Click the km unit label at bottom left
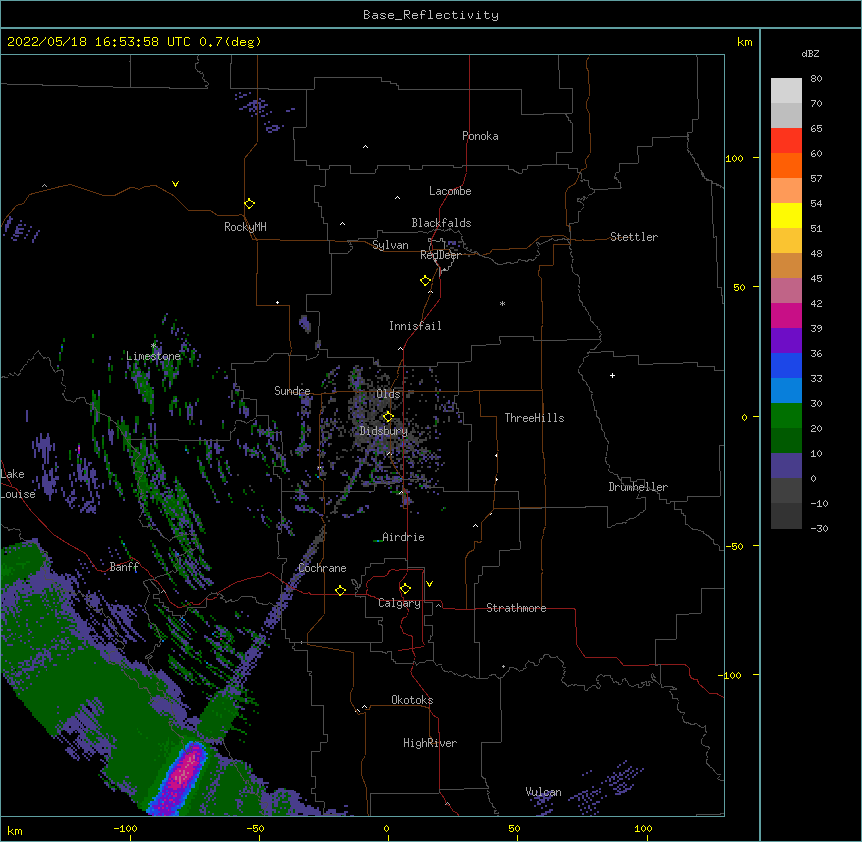The image size is (862, 842). tap(14, 830)
